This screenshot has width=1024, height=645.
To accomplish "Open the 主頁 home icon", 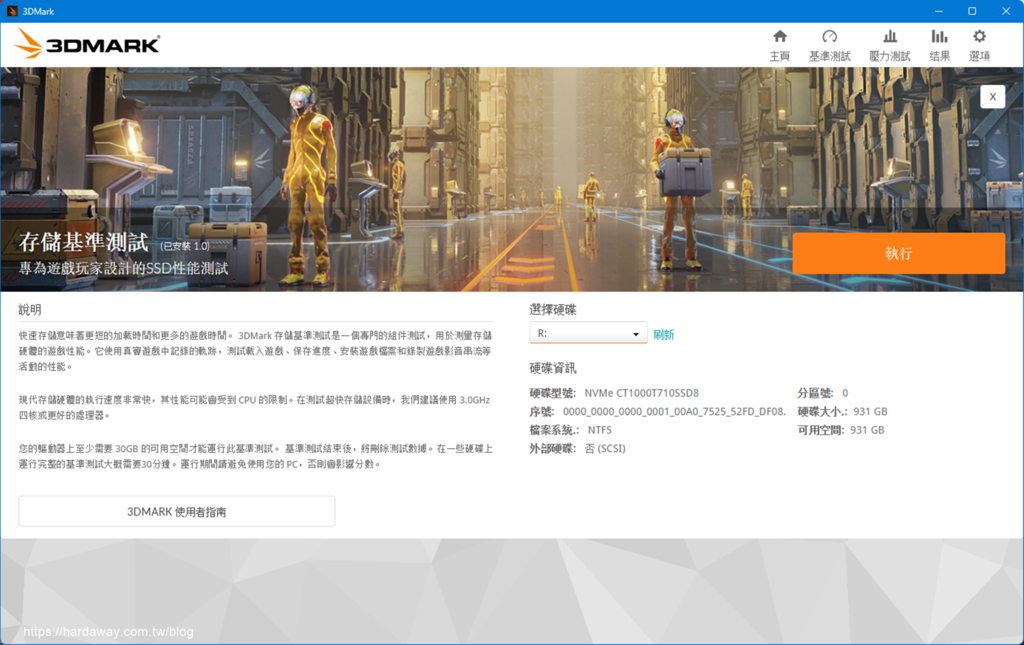I will [780, 37].
